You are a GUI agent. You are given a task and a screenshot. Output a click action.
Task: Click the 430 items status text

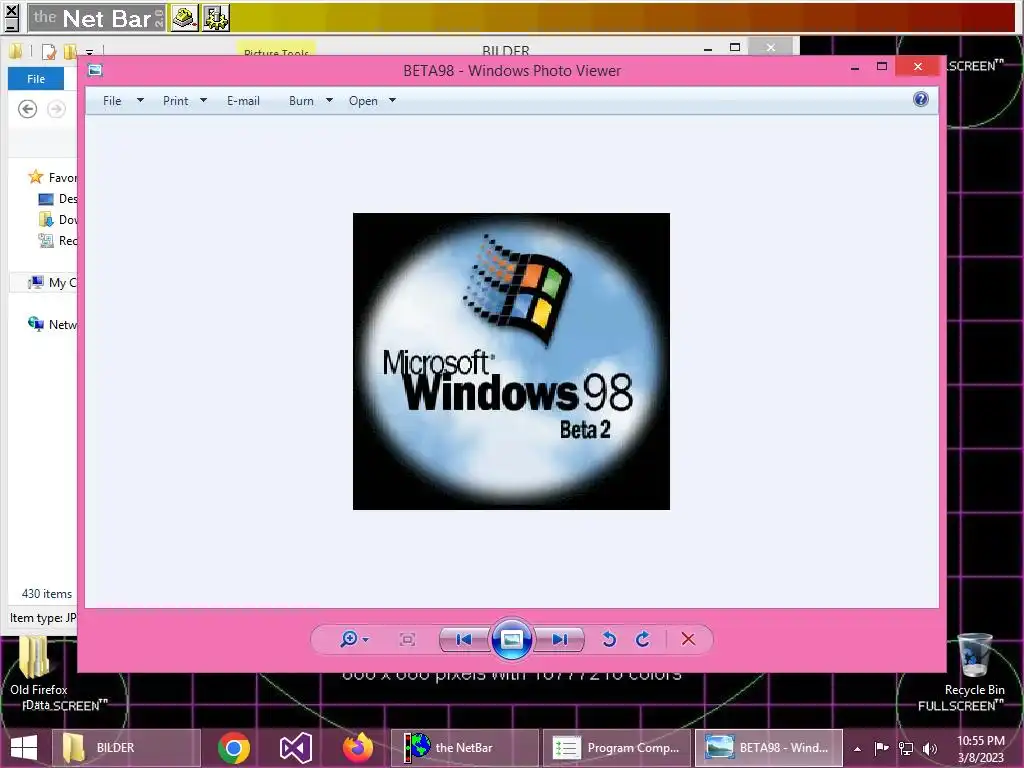click(46, 594)
